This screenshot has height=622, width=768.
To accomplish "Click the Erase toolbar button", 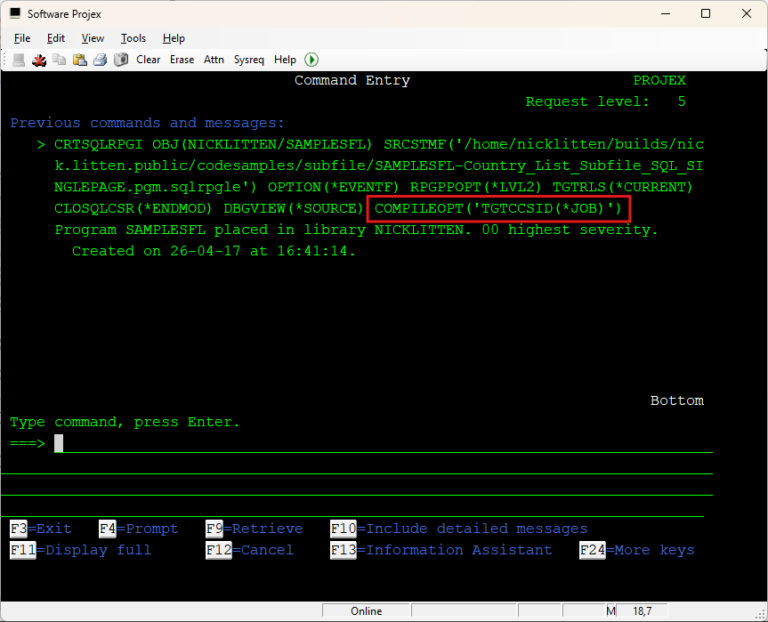I will click(182, 60).
